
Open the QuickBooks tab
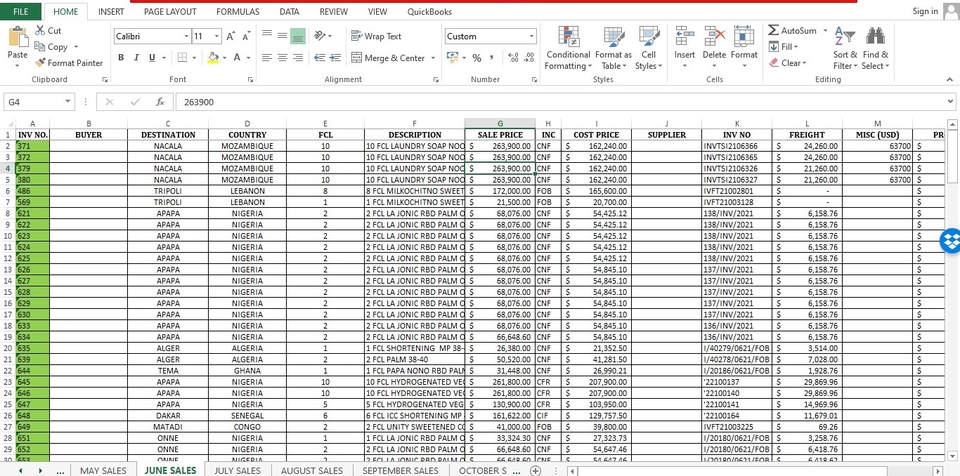[429, 11]
